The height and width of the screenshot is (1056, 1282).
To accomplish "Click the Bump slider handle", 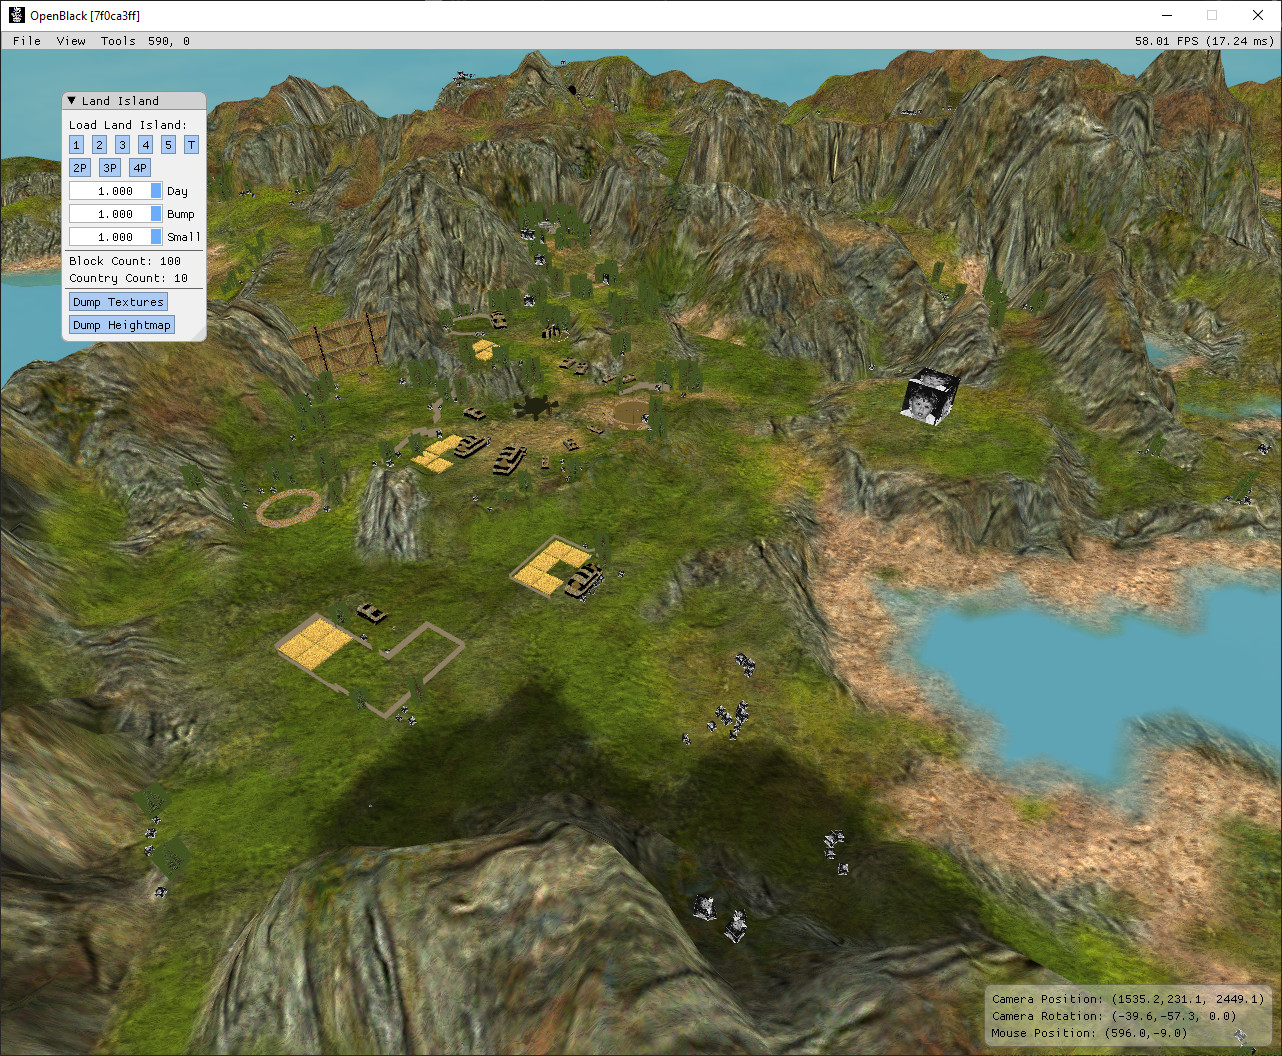I will pyautogui.click(x=156, y=214).
